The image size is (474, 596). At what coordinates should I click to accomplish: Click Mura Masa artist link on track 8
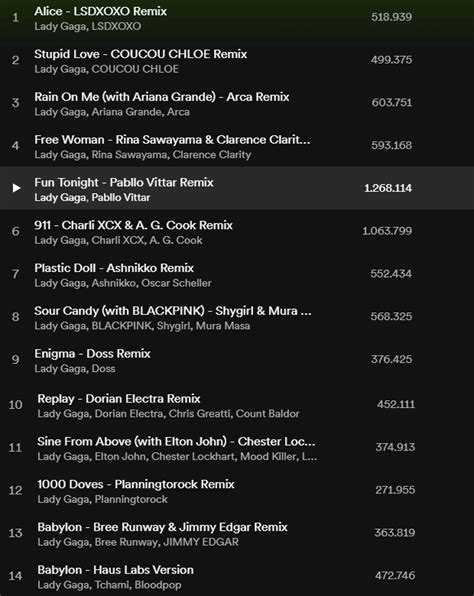pos(223,326)
